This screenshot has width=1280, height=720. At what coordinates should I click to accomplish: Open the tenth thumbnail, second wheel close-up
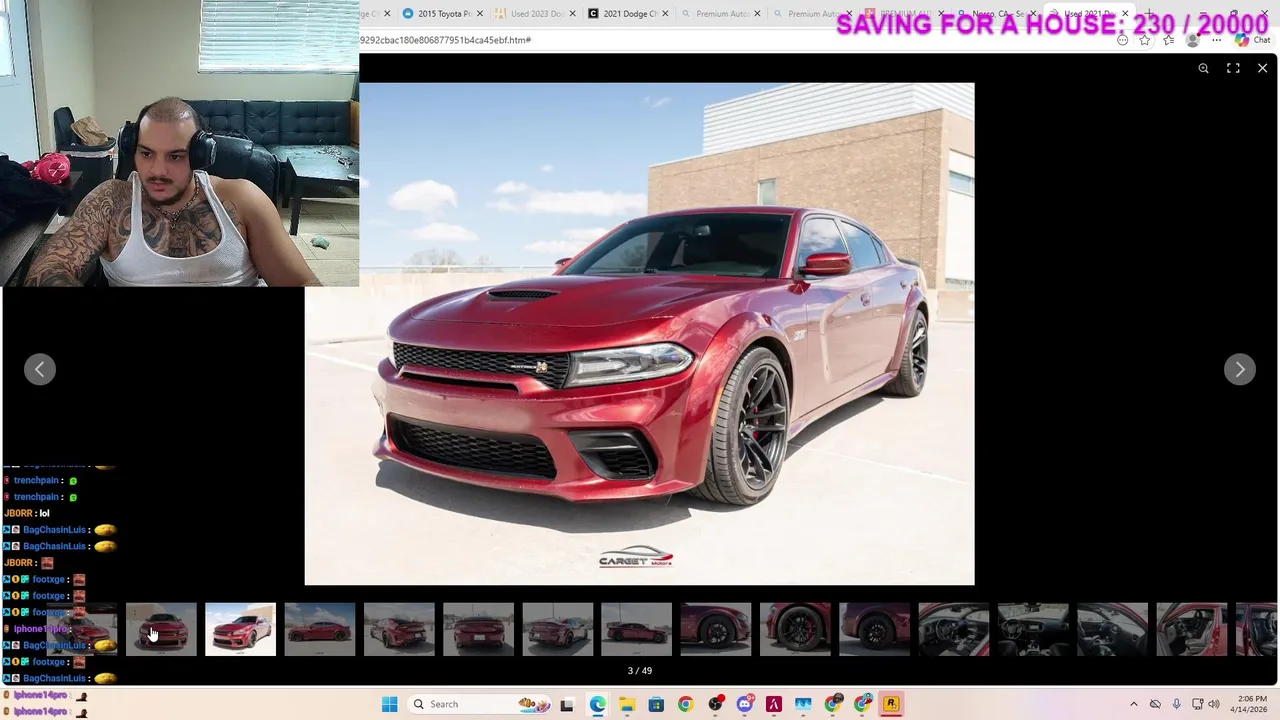click(x=795, y=630)
